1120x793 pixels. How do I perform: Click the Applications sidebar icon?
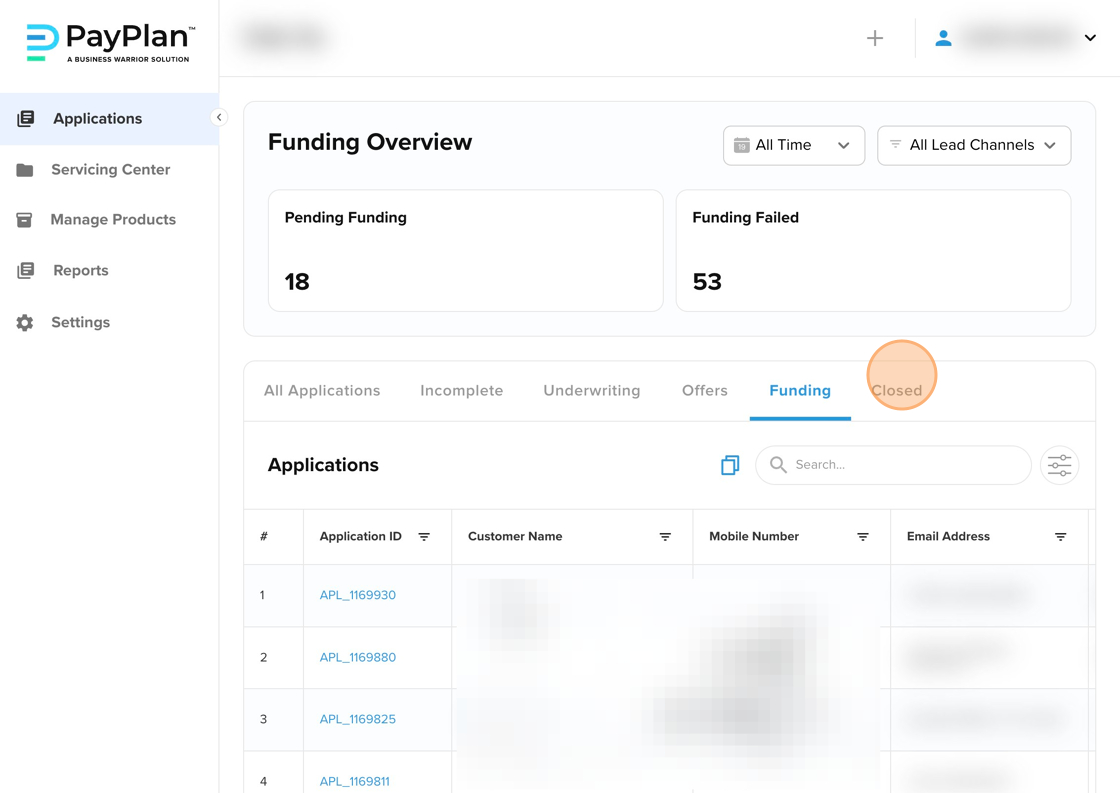point(26,119)
